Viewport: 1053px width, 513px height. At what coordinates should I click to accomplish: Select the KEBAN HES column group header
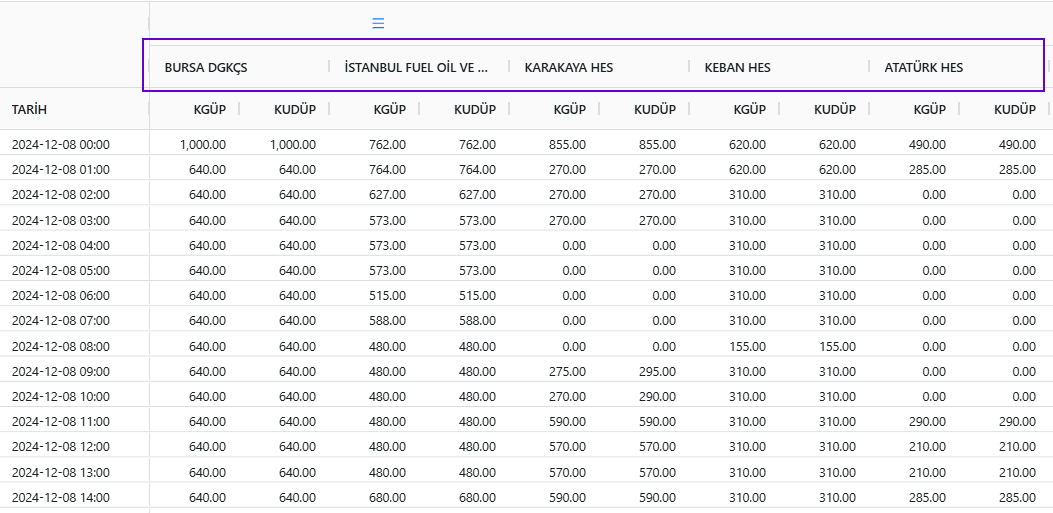tap(737, 68)
